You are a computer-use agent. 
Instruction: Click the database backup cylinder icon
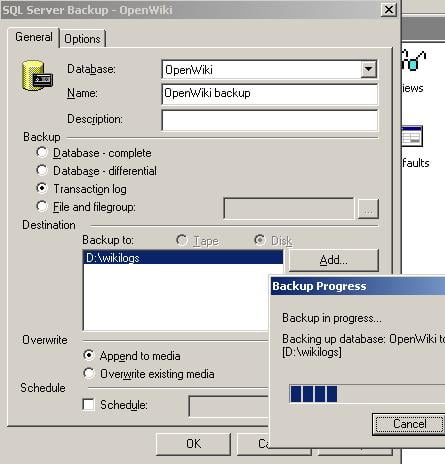click(x=37, y=76)
